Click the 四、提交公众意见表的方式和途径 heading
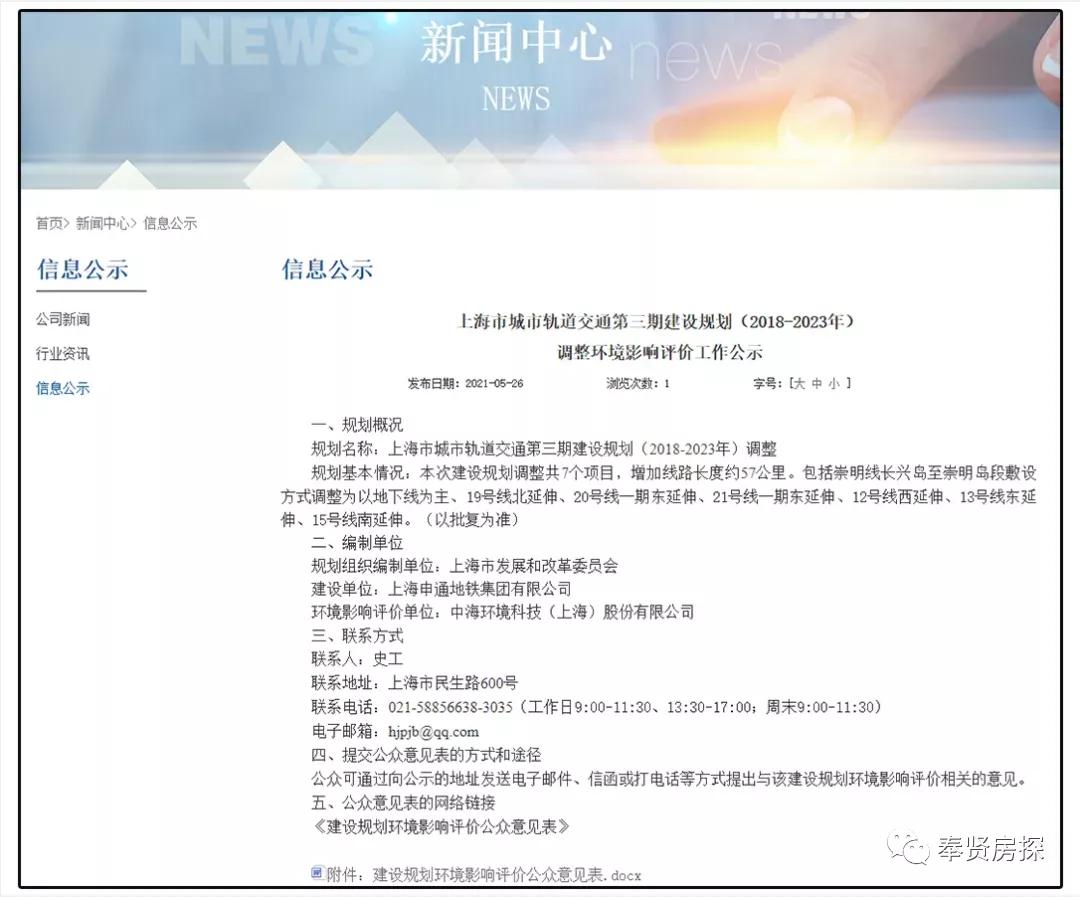This screenshot has height=897, width=1080. (x=426, y=756)
